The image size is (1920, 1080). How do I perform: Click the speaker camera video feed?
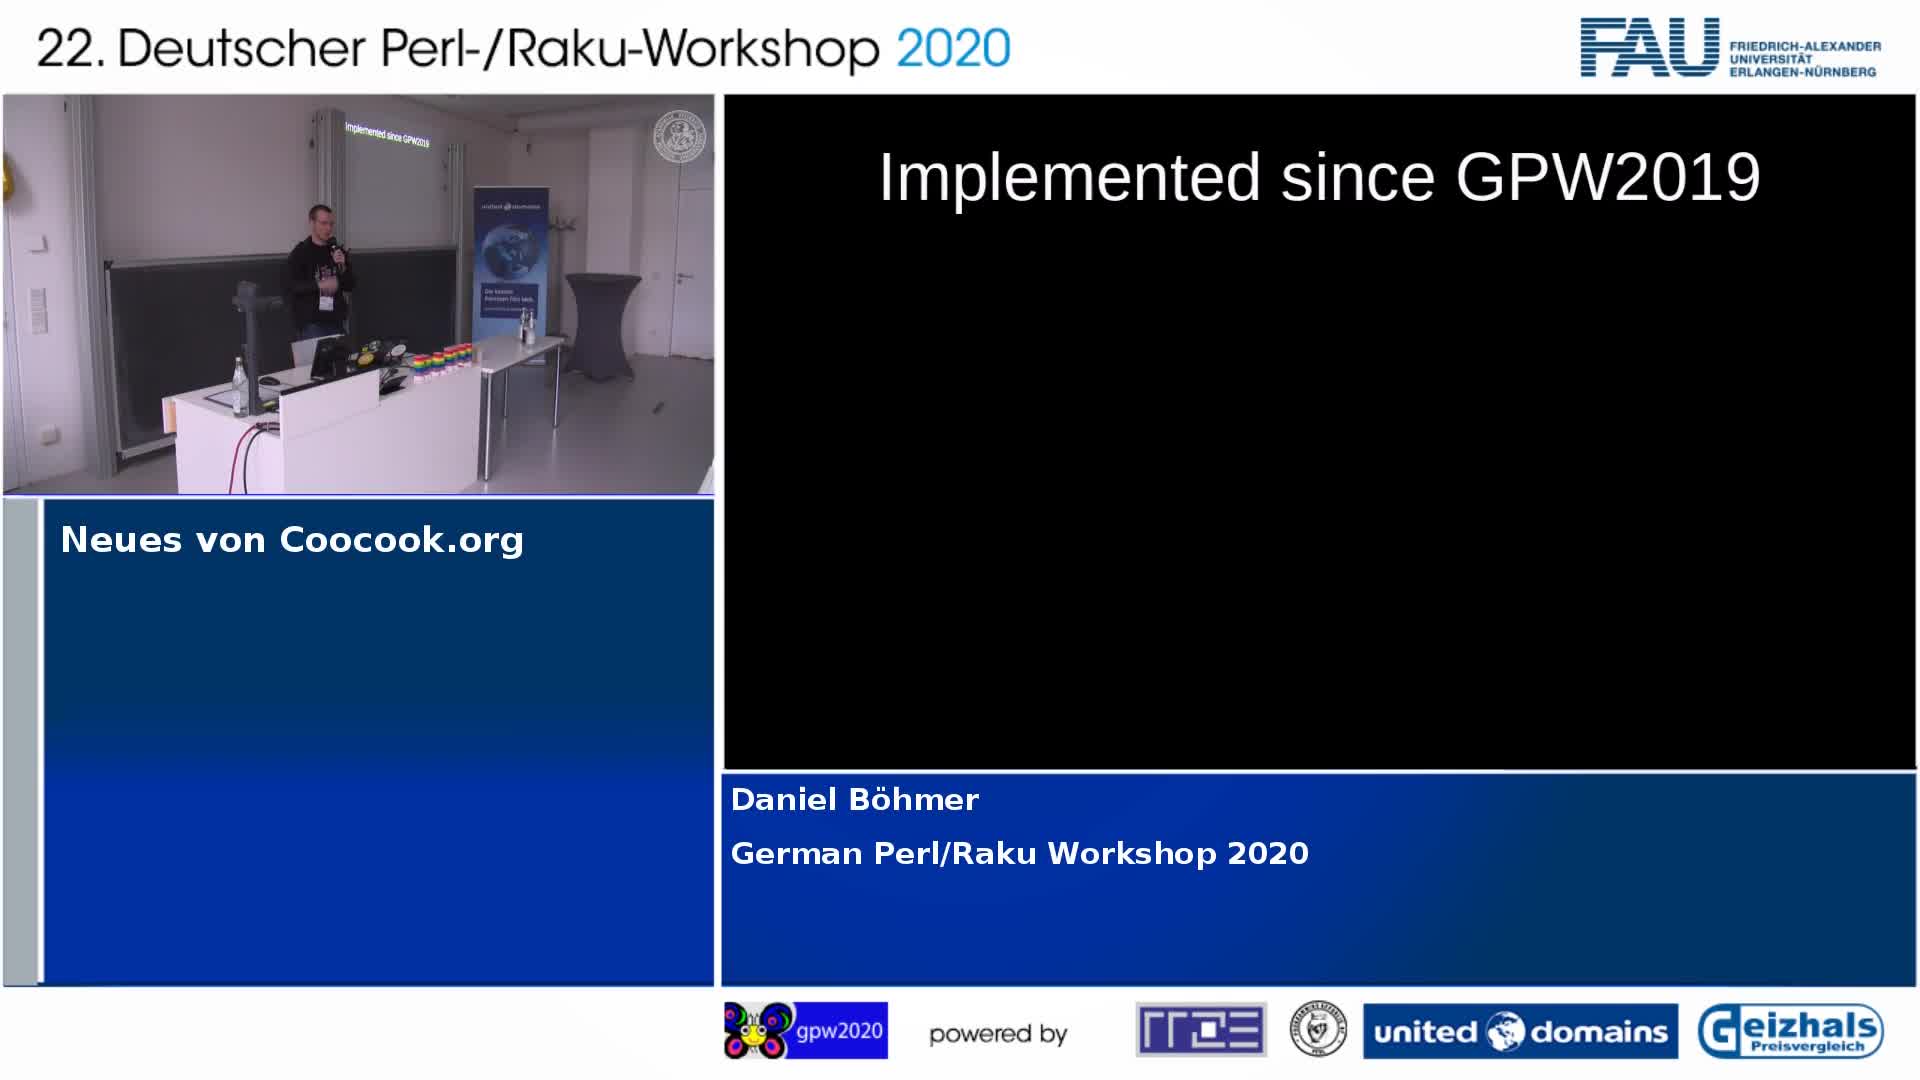pyautogui.click(x=358, y=295)
